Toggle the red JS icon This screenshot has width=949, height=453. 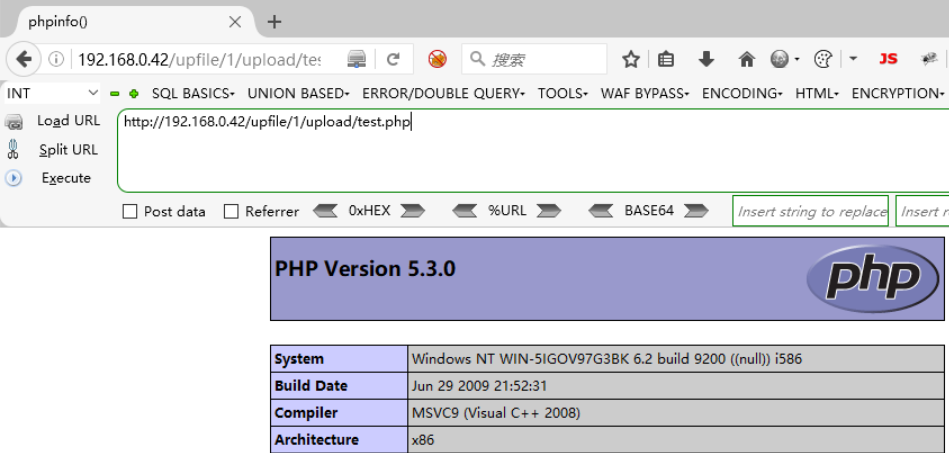[888, 59]
